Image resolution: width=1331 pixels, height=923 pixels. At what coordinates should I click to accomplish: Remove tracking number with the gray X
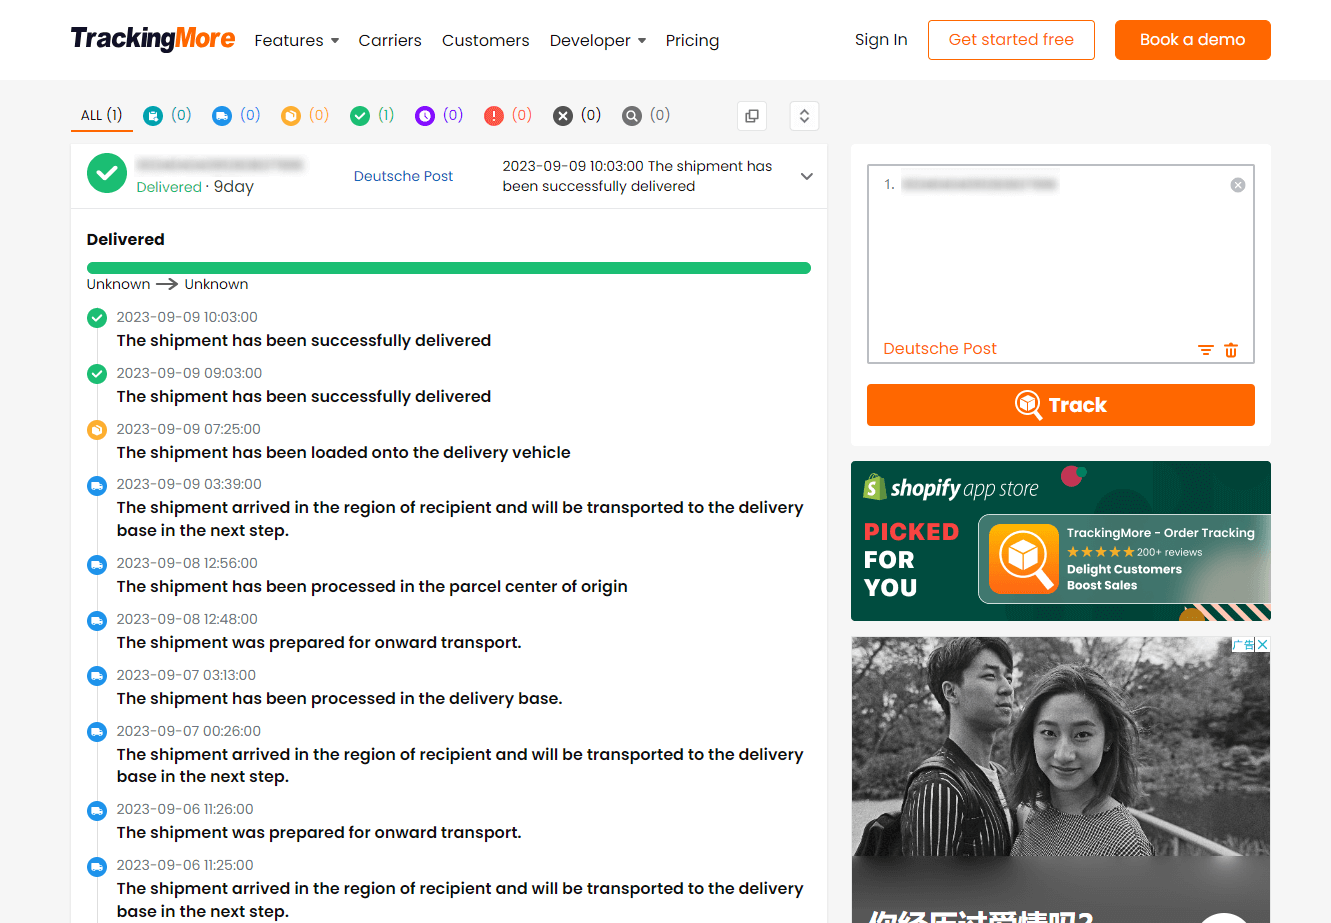[x=1238, y=185]
